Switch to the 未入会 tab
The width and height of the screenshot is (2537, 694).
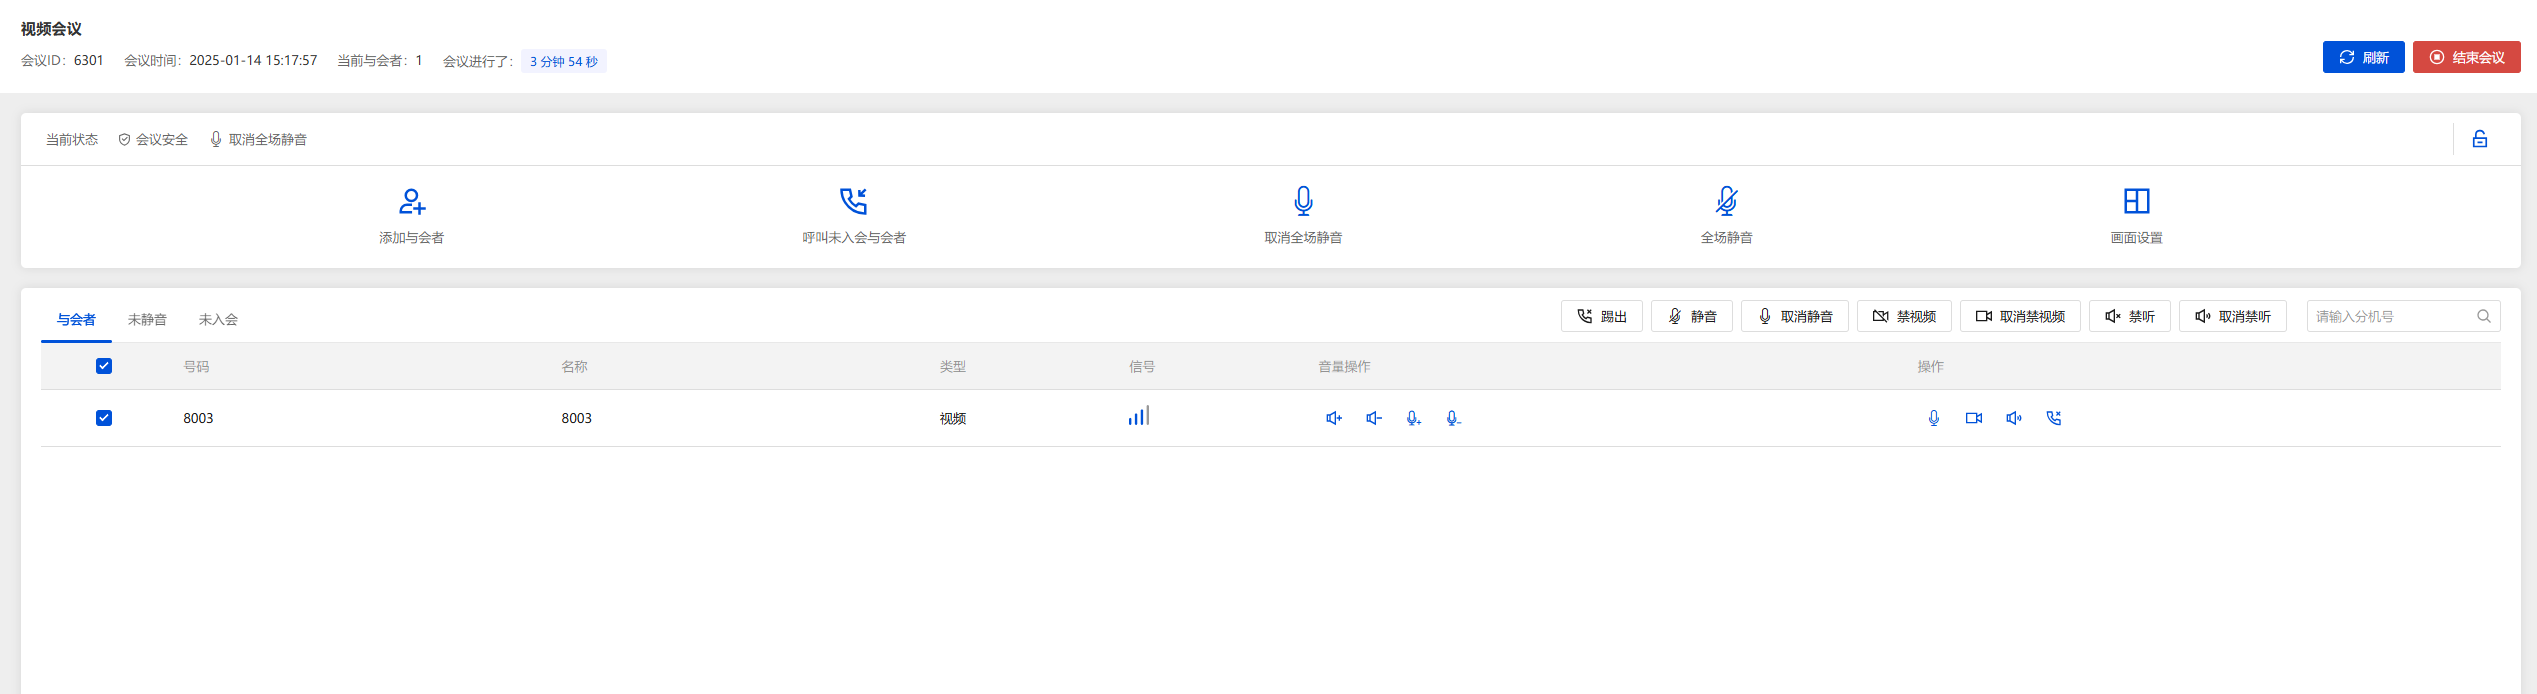pos(218,319)
